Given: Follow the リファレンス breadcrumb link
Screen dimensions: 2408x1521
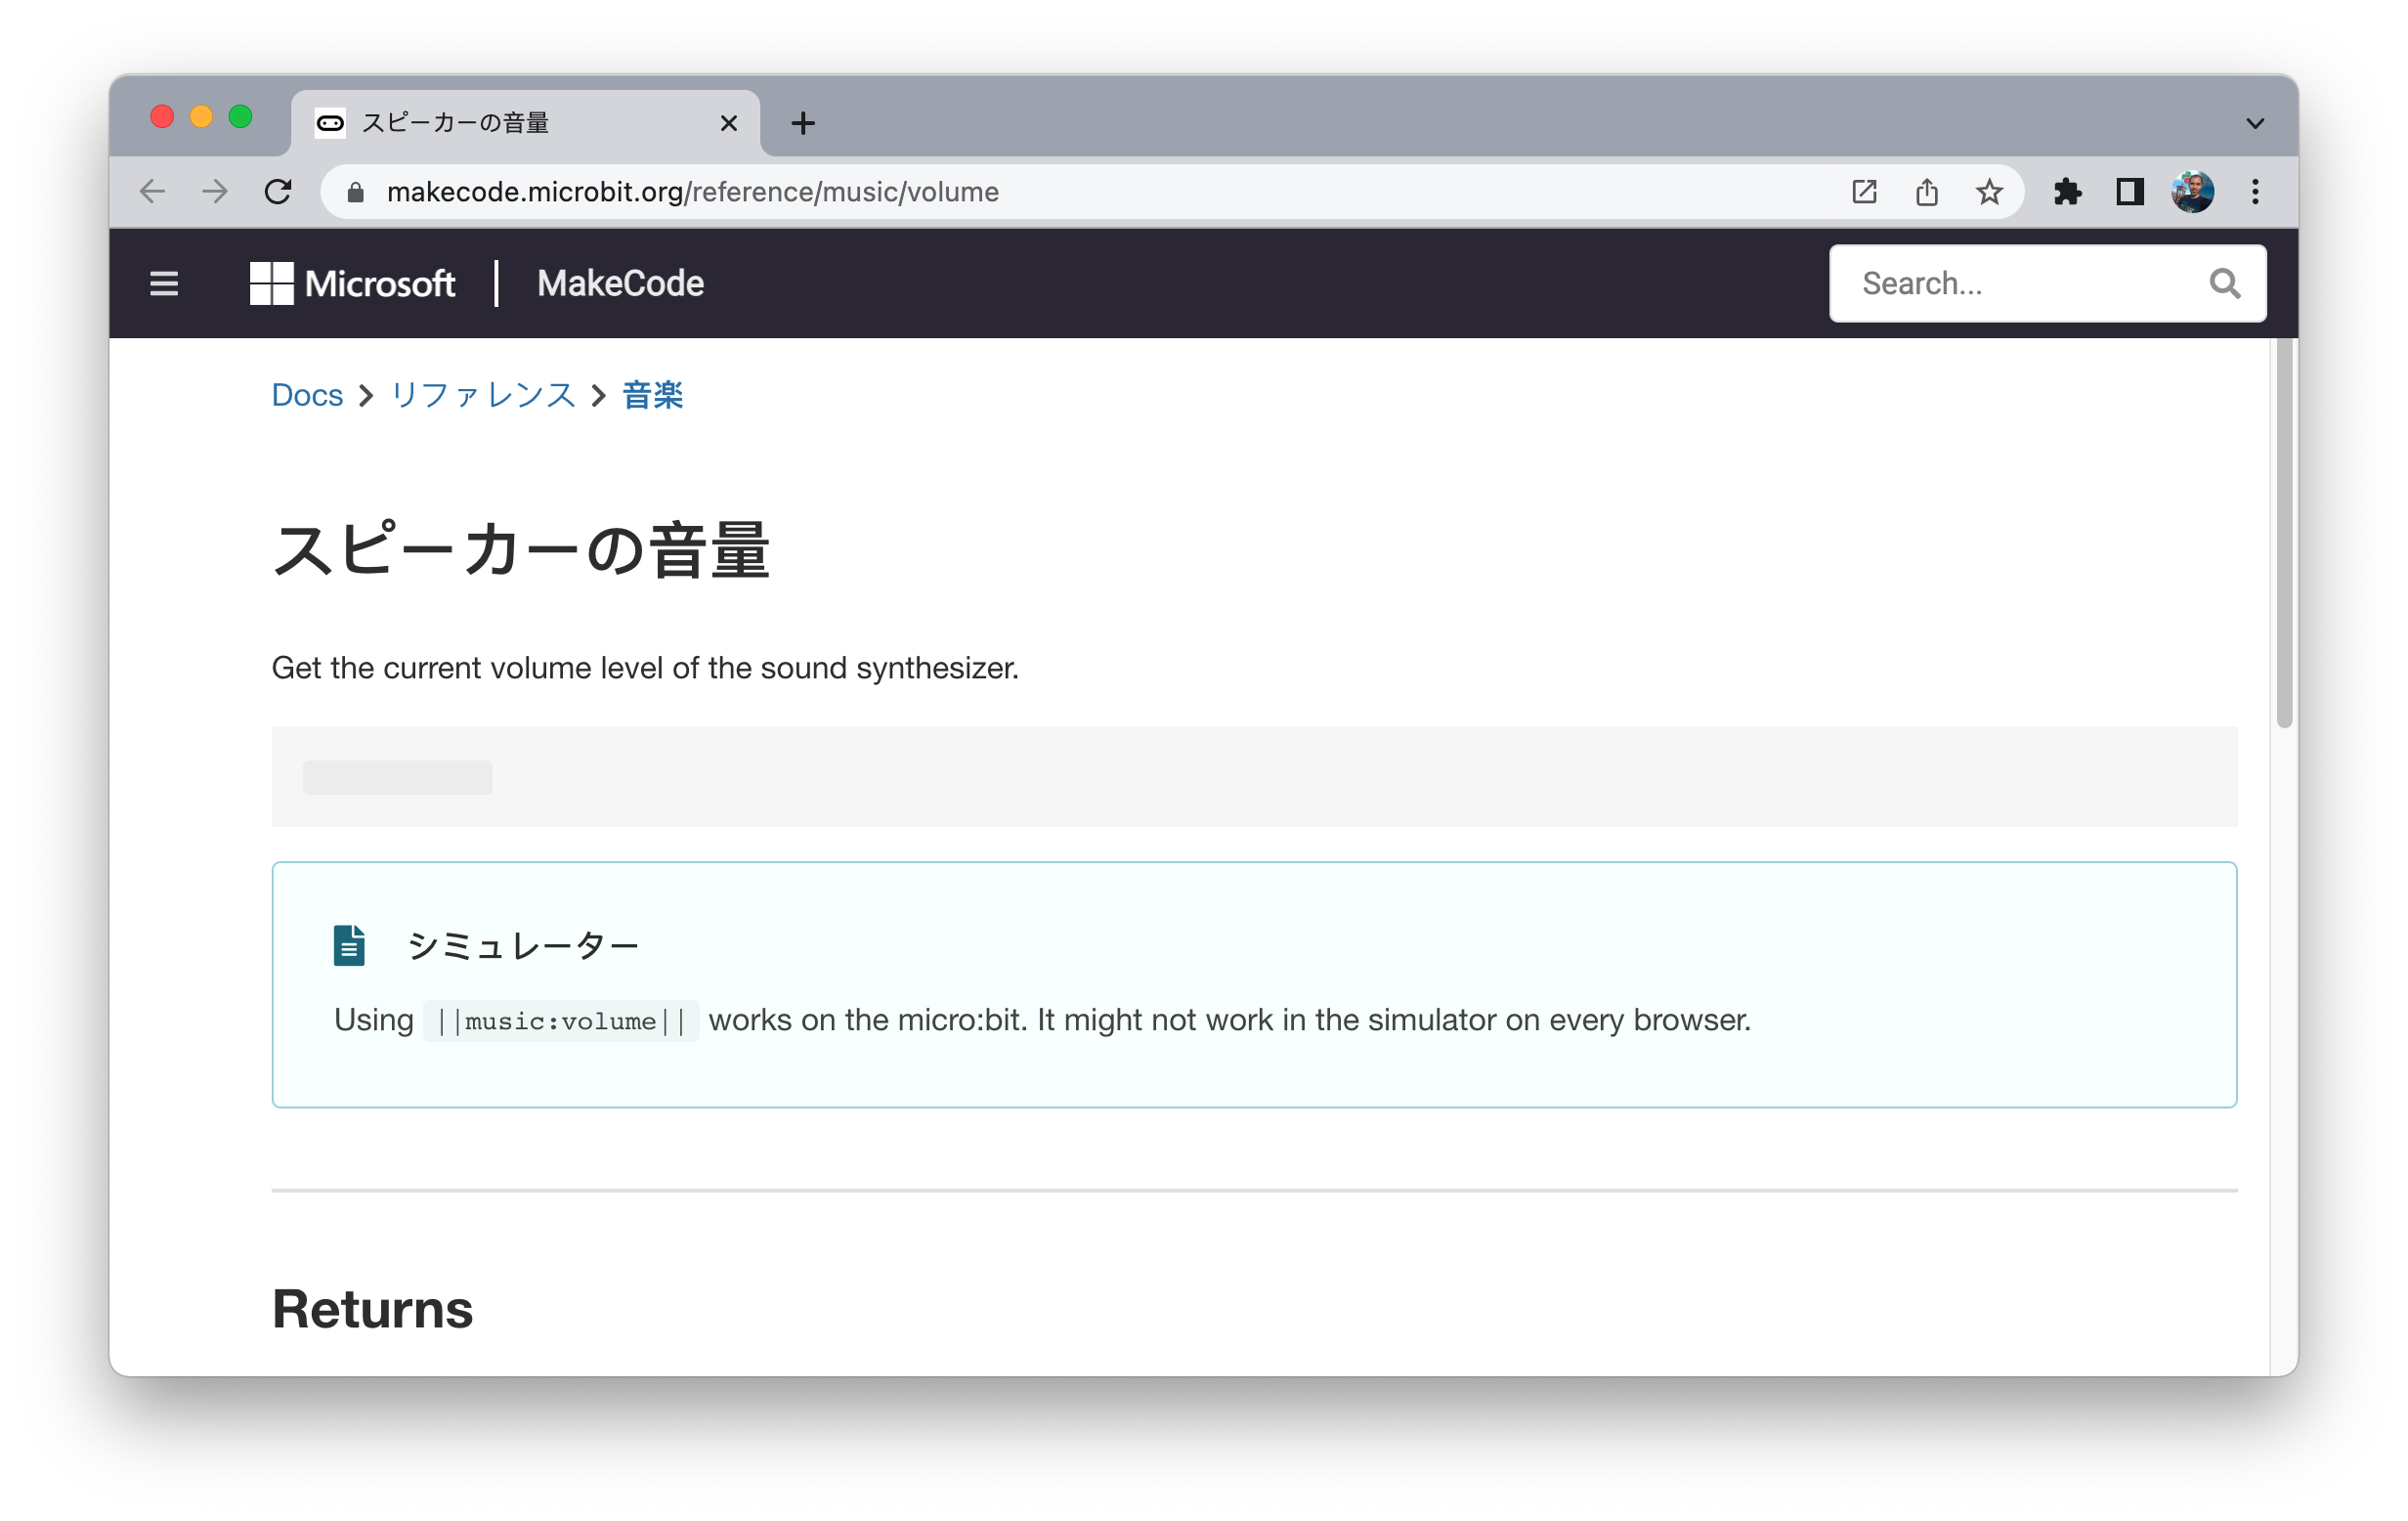Looking at the screenshot, I should coord(482,395).
